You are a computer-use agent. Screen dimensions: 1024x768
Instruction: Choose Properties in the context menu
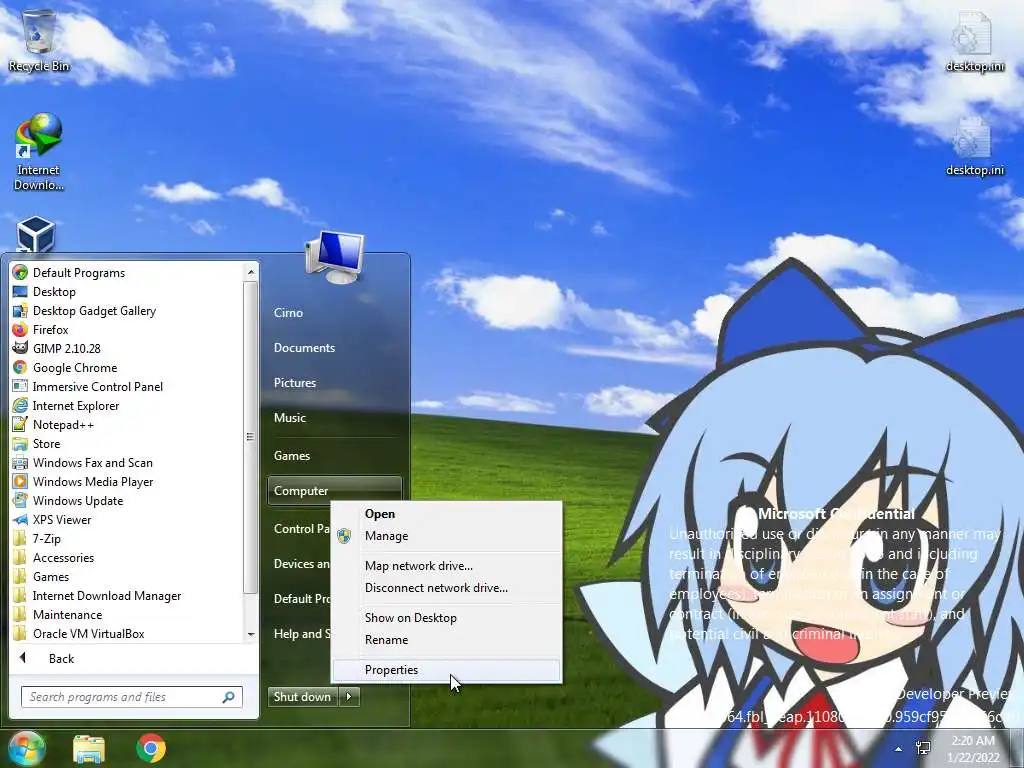pos(446,670)
